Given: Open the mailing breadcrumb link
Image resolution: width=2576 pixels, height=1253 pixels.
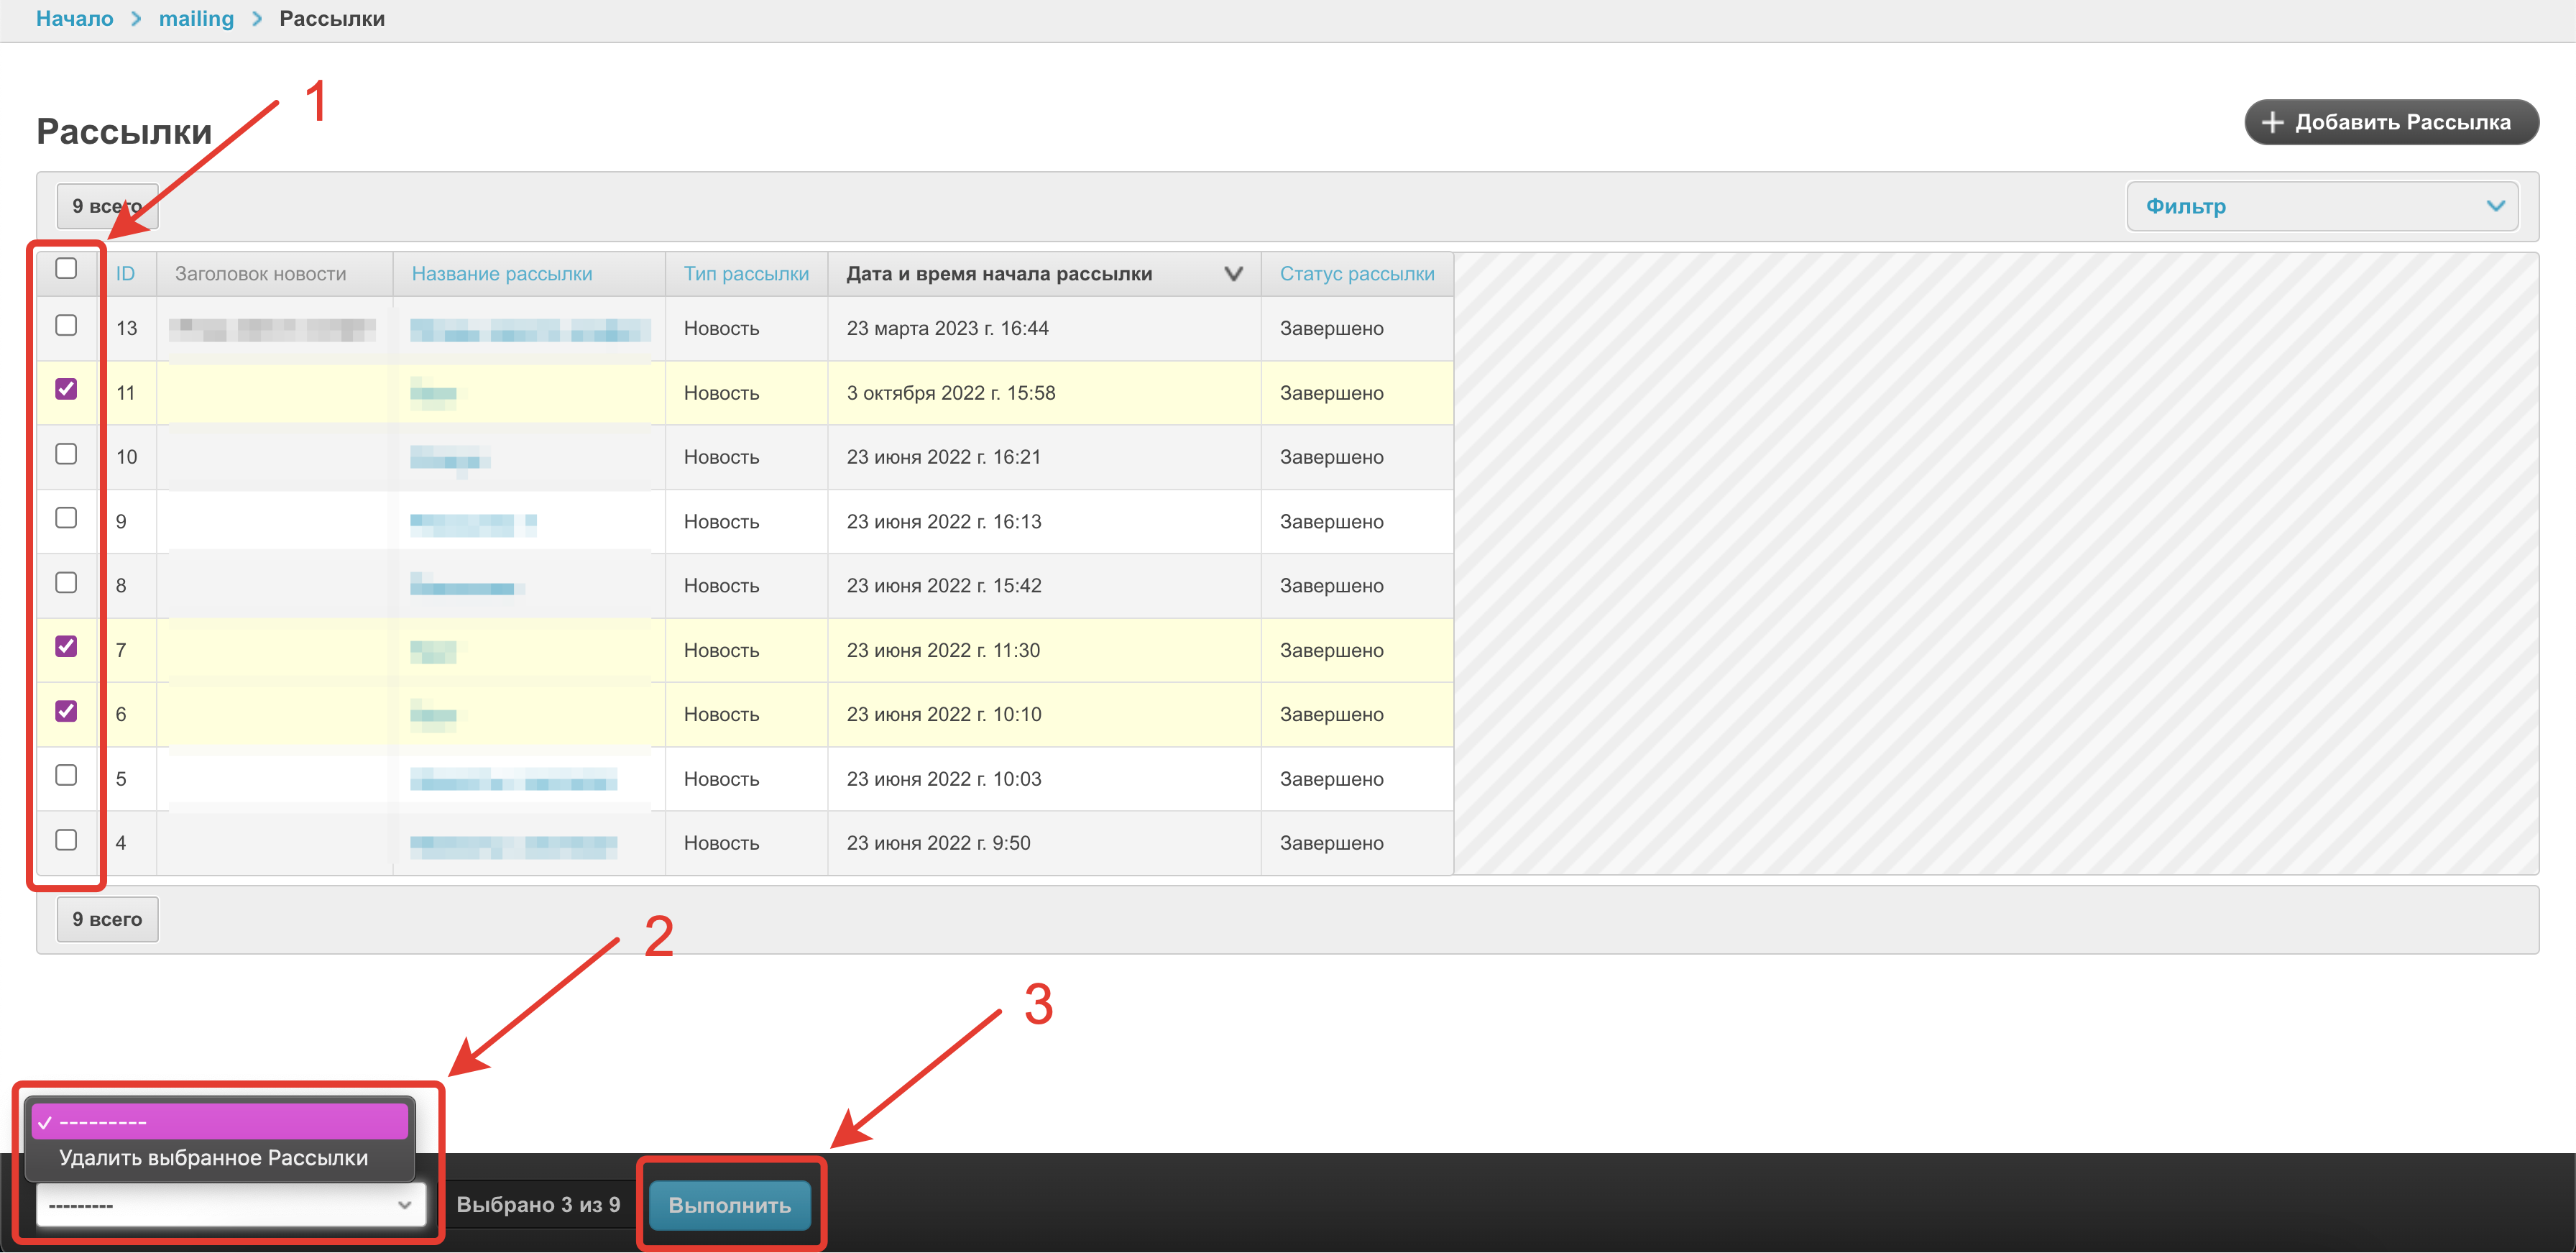Looking at the screenshot, I should (196, 19).
